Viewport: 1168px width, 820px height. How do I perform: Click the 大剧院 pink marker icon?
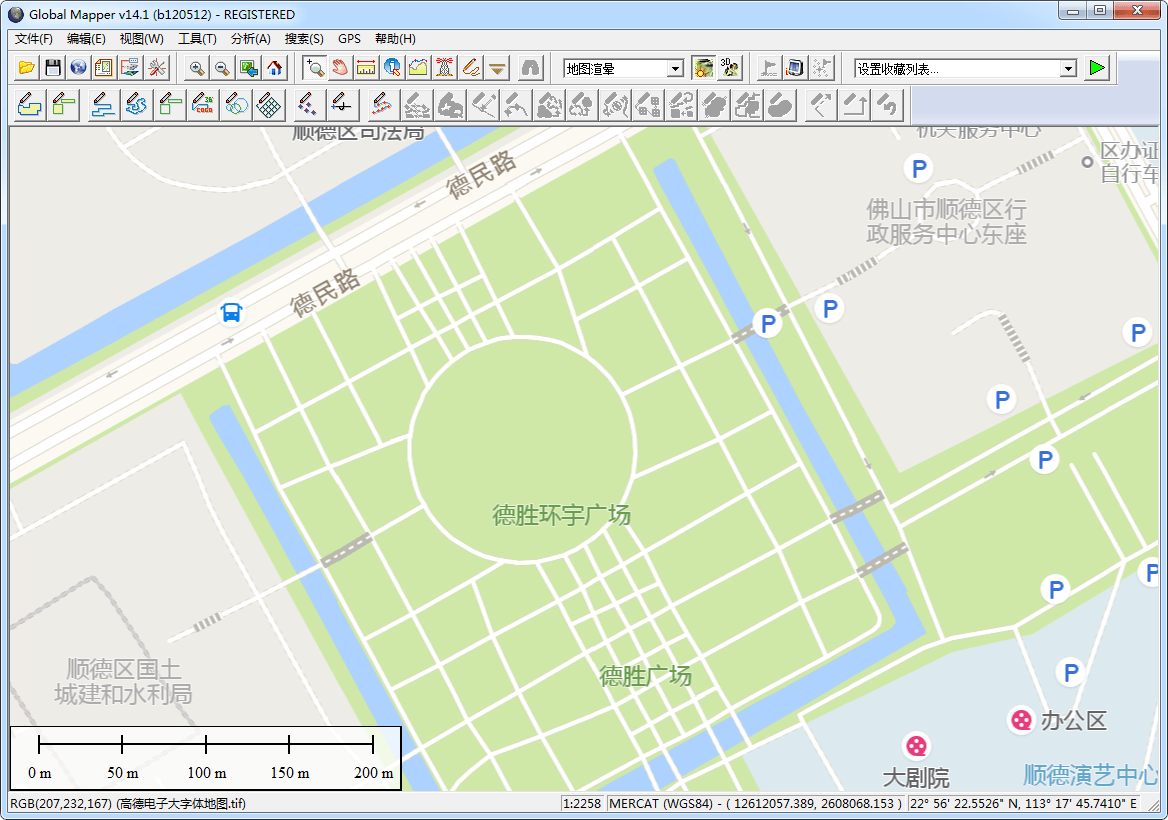coord(916,746)
